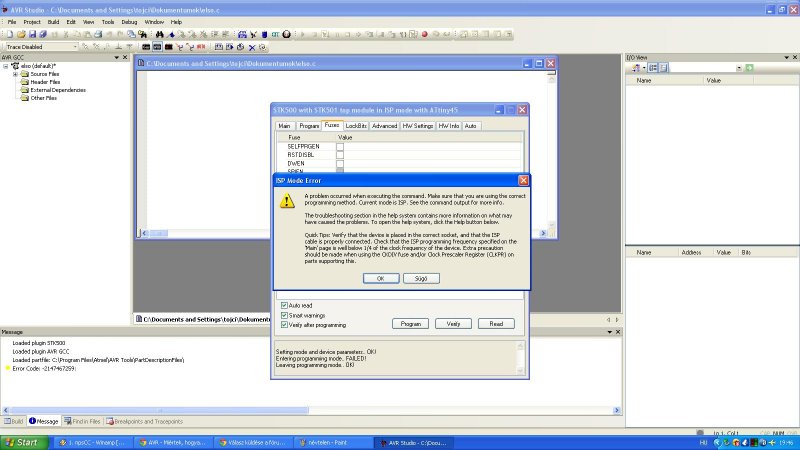This screenshot has width=800, height=450.
Task: Click the blue X icon in second toolbar
Action: pos(252,47)
